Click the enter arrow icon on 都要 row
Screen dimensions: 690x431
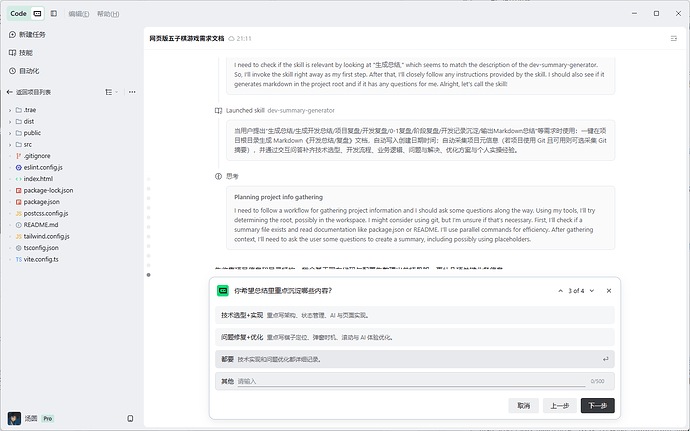(x=606, y=359)
